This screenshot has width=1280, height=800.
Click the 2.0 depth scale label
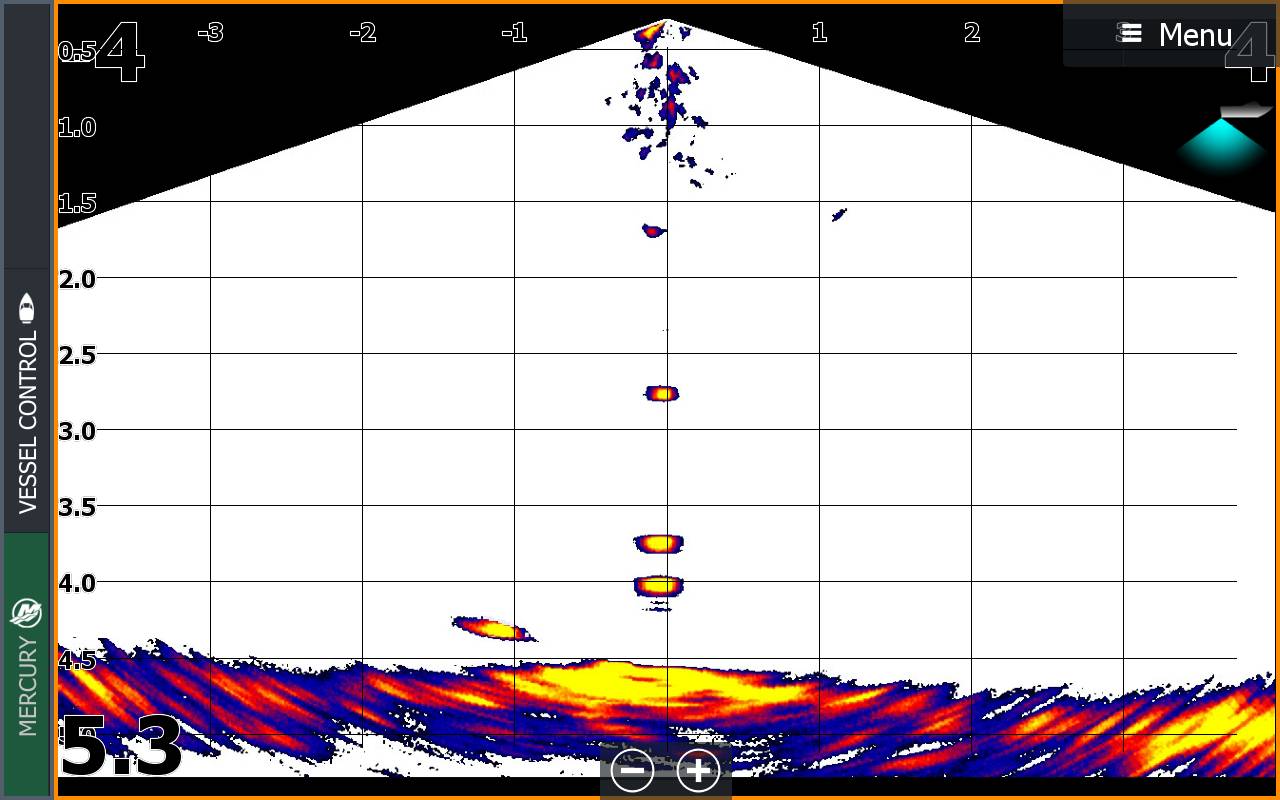(77, 279)
